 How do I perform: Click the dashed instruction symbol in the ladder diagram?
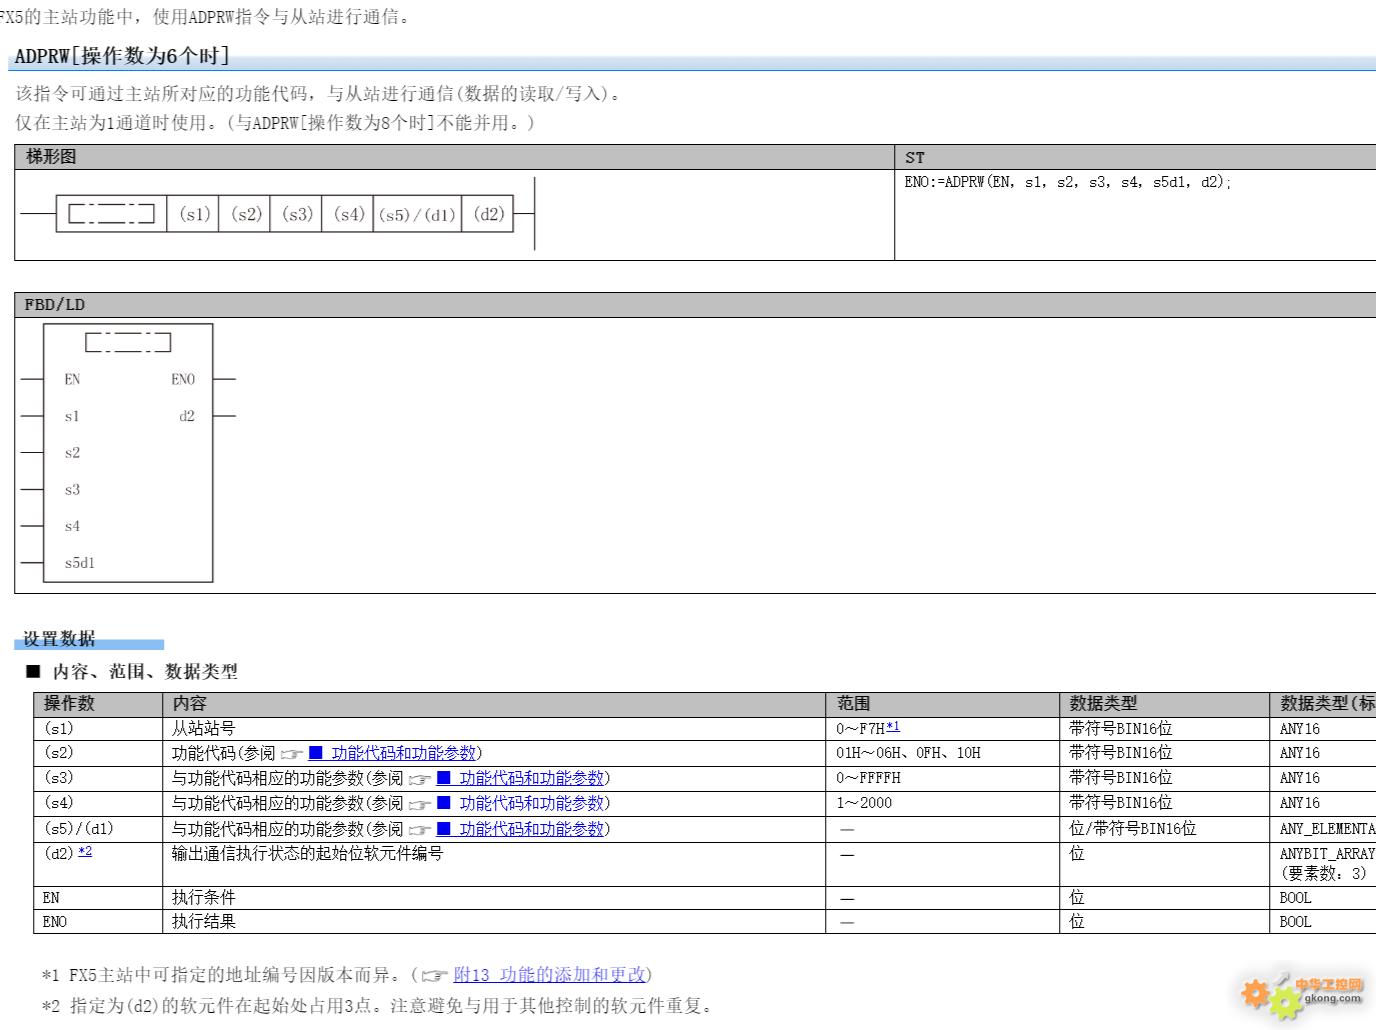point(111,214)
